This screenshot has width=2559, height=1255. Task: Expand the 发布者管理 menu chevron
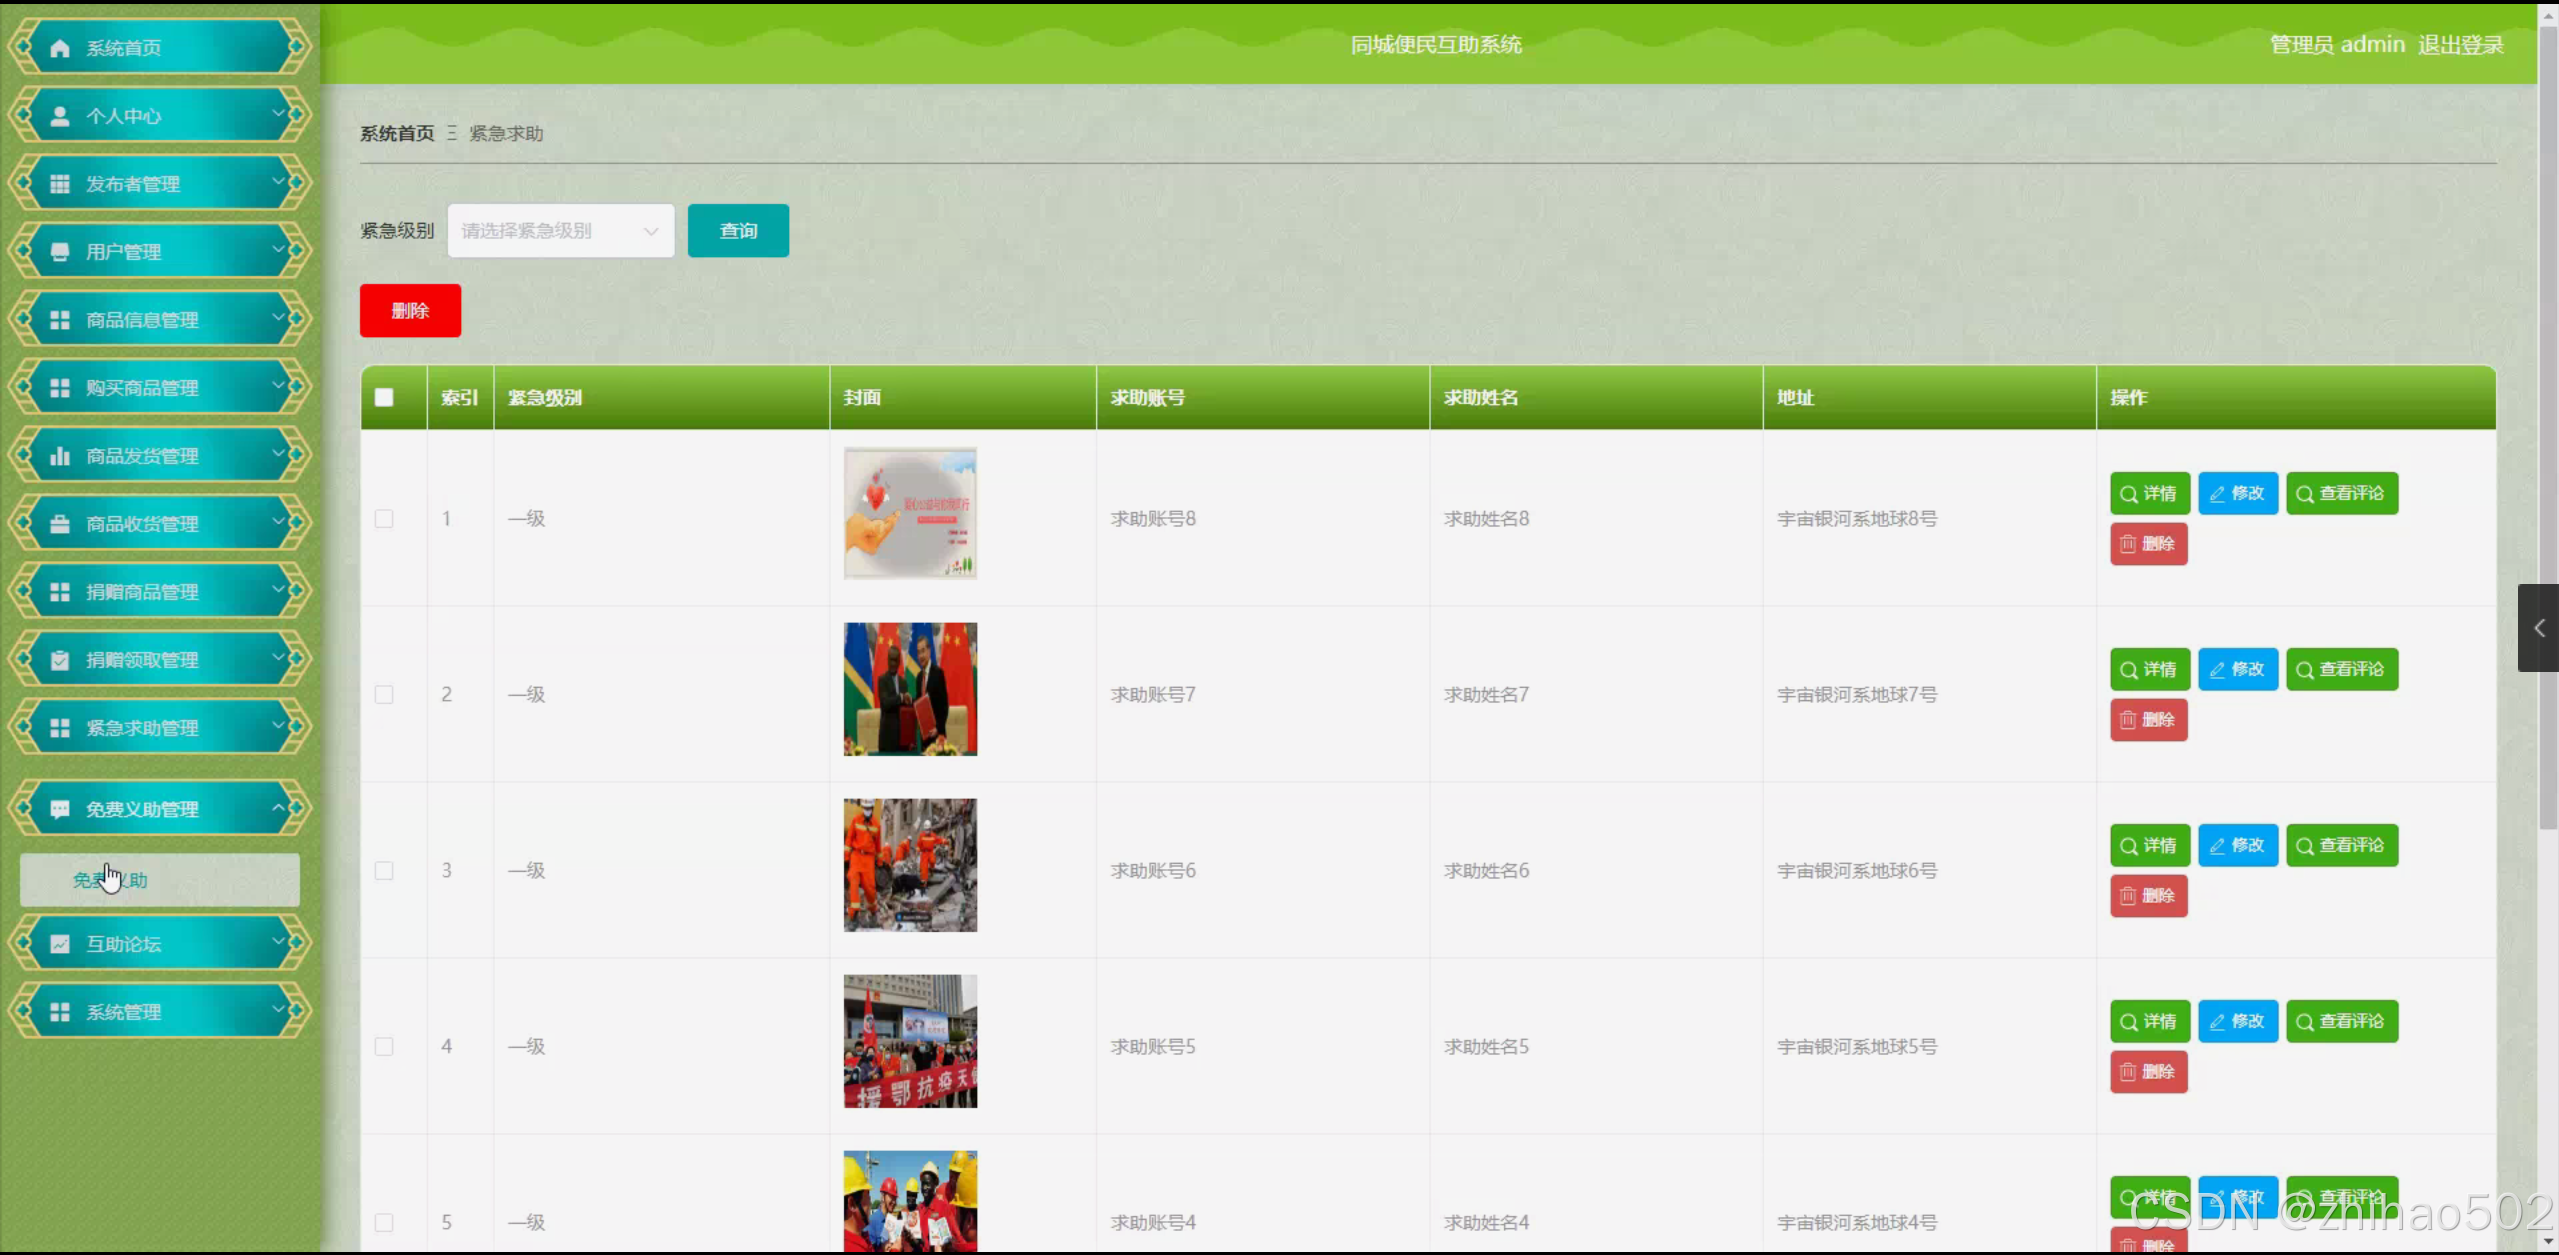click(x=279, y=182)
